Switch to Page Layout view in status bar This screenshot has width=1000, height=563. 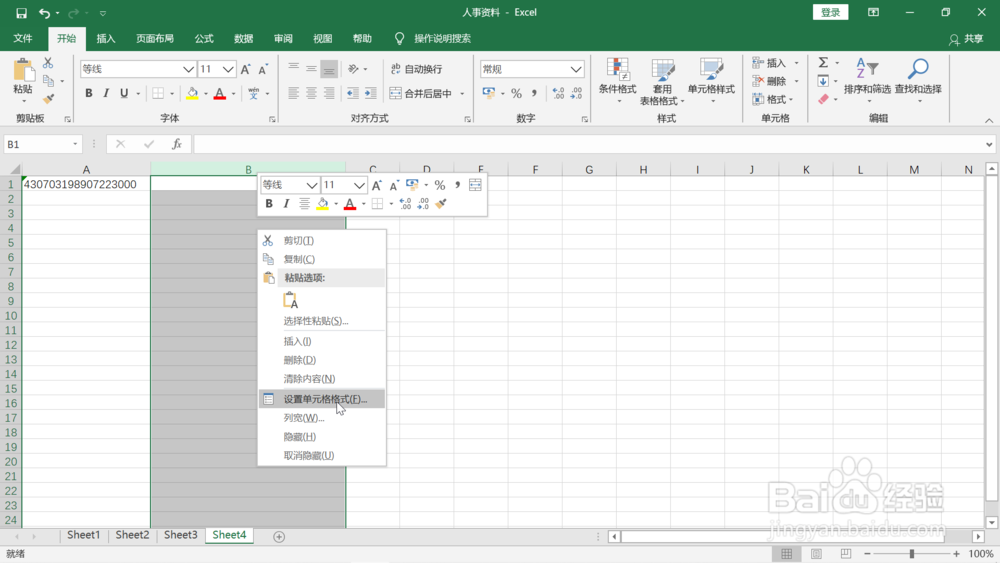pos(816,554)
